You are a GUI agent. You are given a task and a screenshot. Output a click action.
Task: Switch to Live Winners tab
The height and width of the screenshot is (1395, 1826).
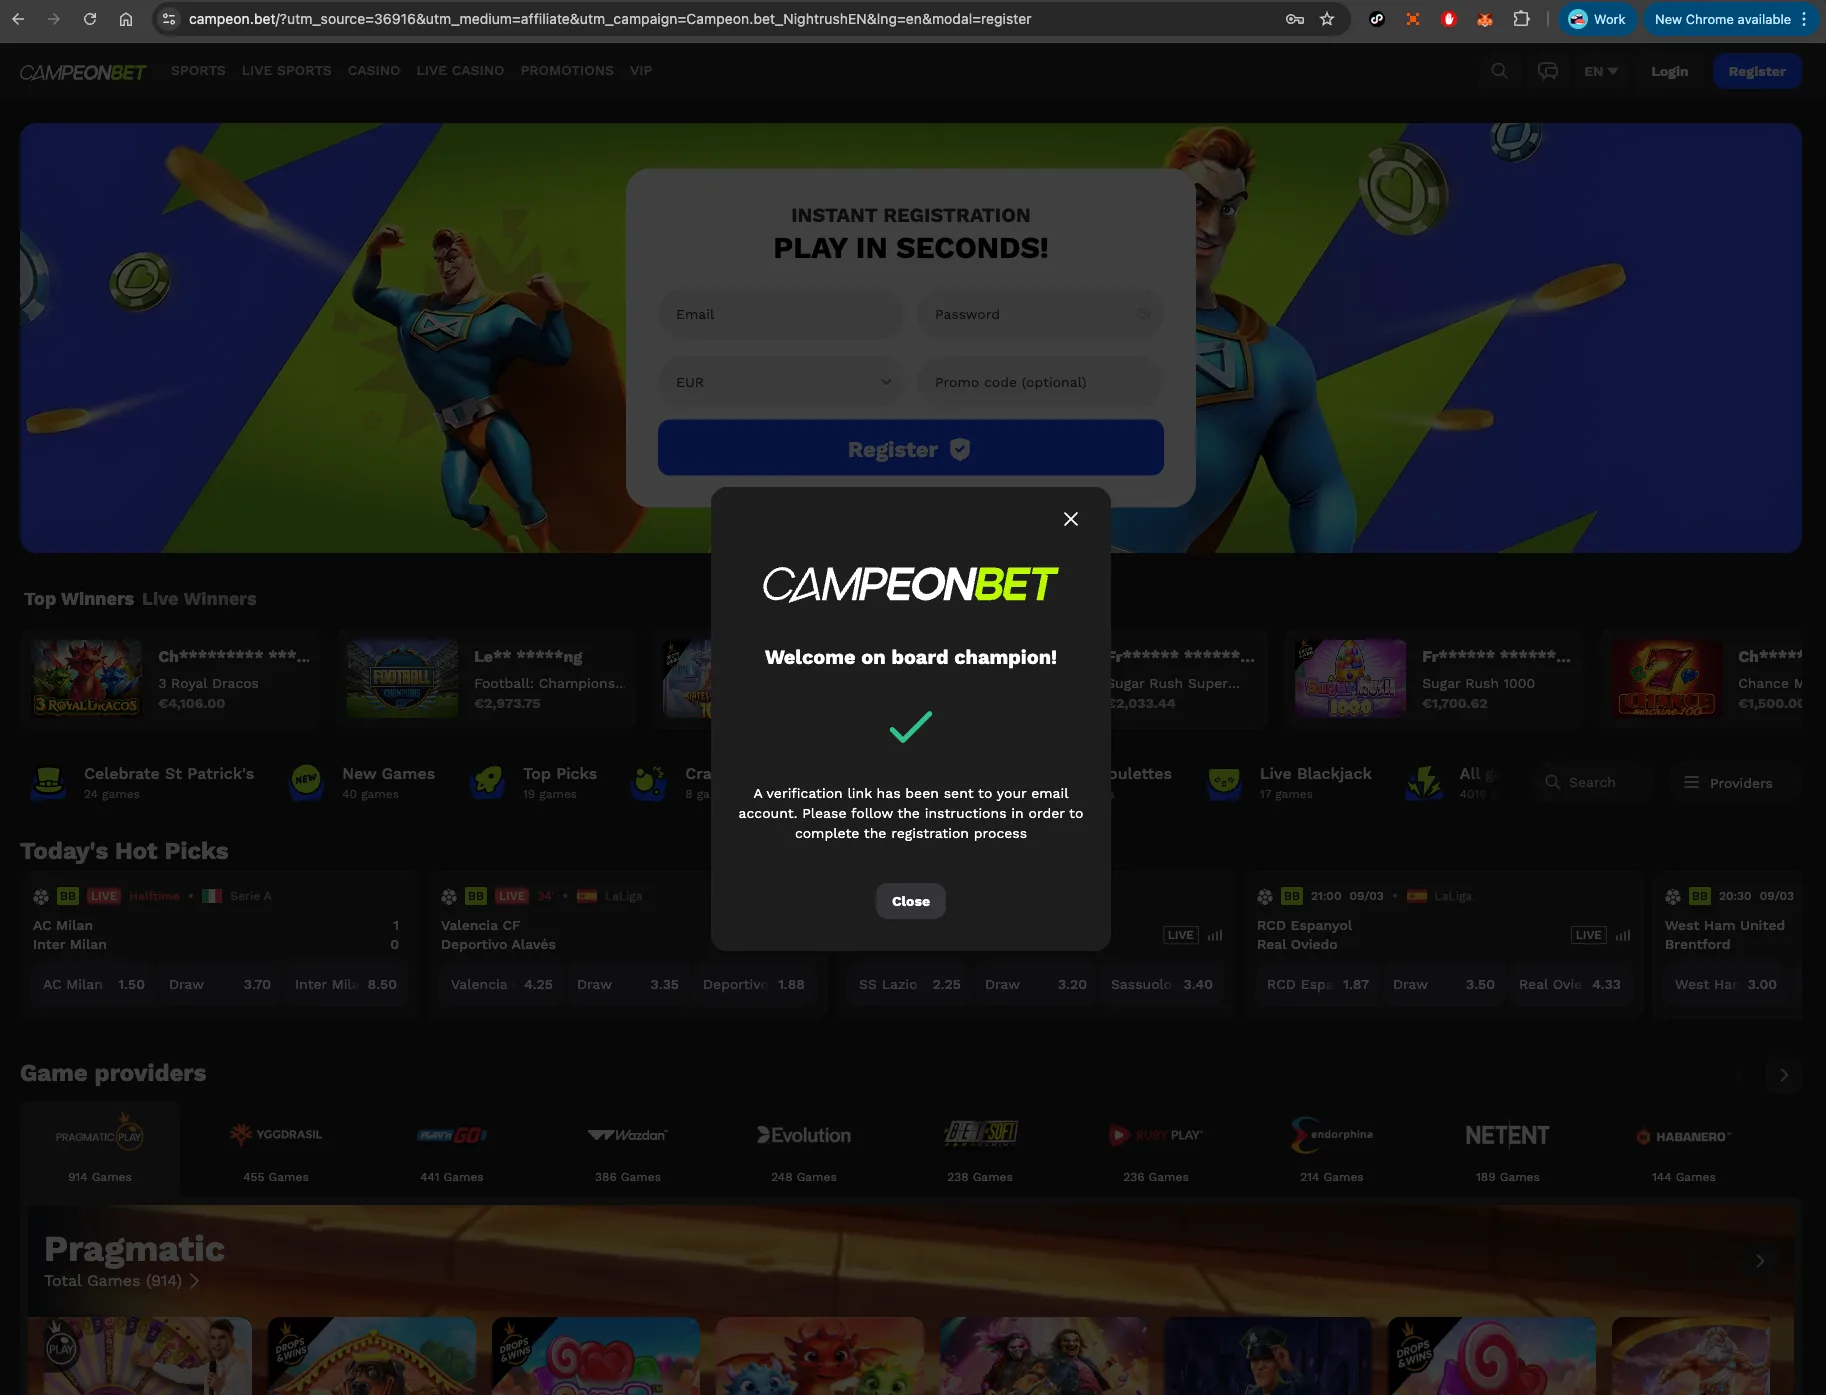click(199, 599)
